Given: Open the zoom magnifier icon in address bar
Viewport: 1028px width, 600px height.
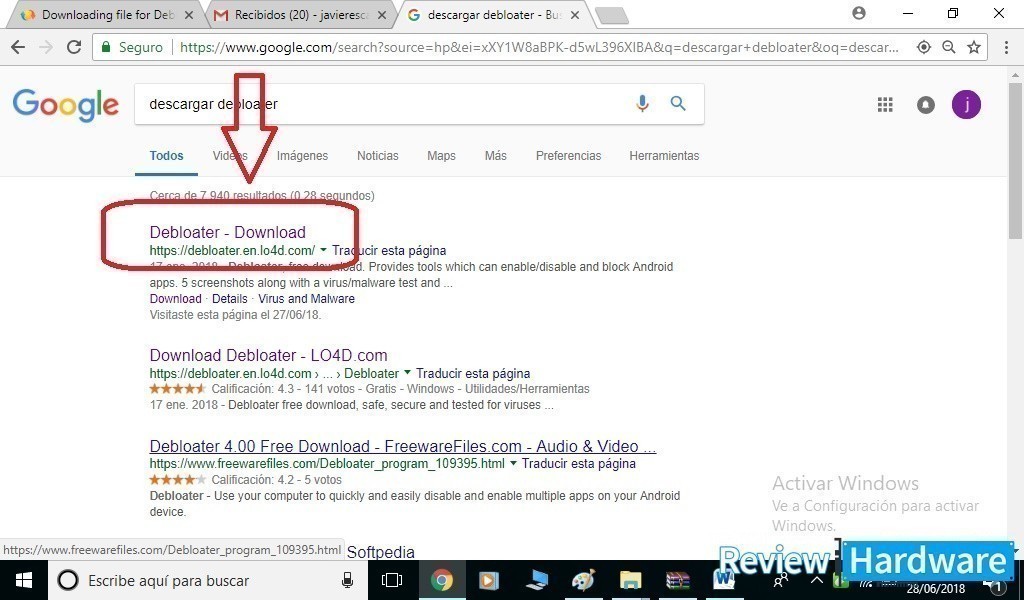Looking at the screenshot, I should [949, 47].
